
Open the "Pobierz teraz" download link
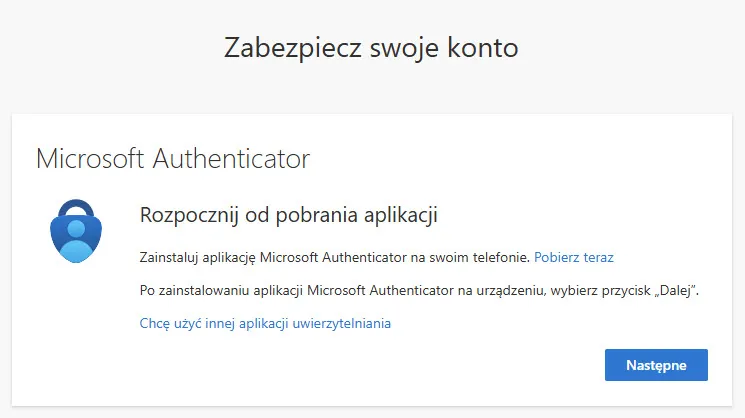(573, 257)
